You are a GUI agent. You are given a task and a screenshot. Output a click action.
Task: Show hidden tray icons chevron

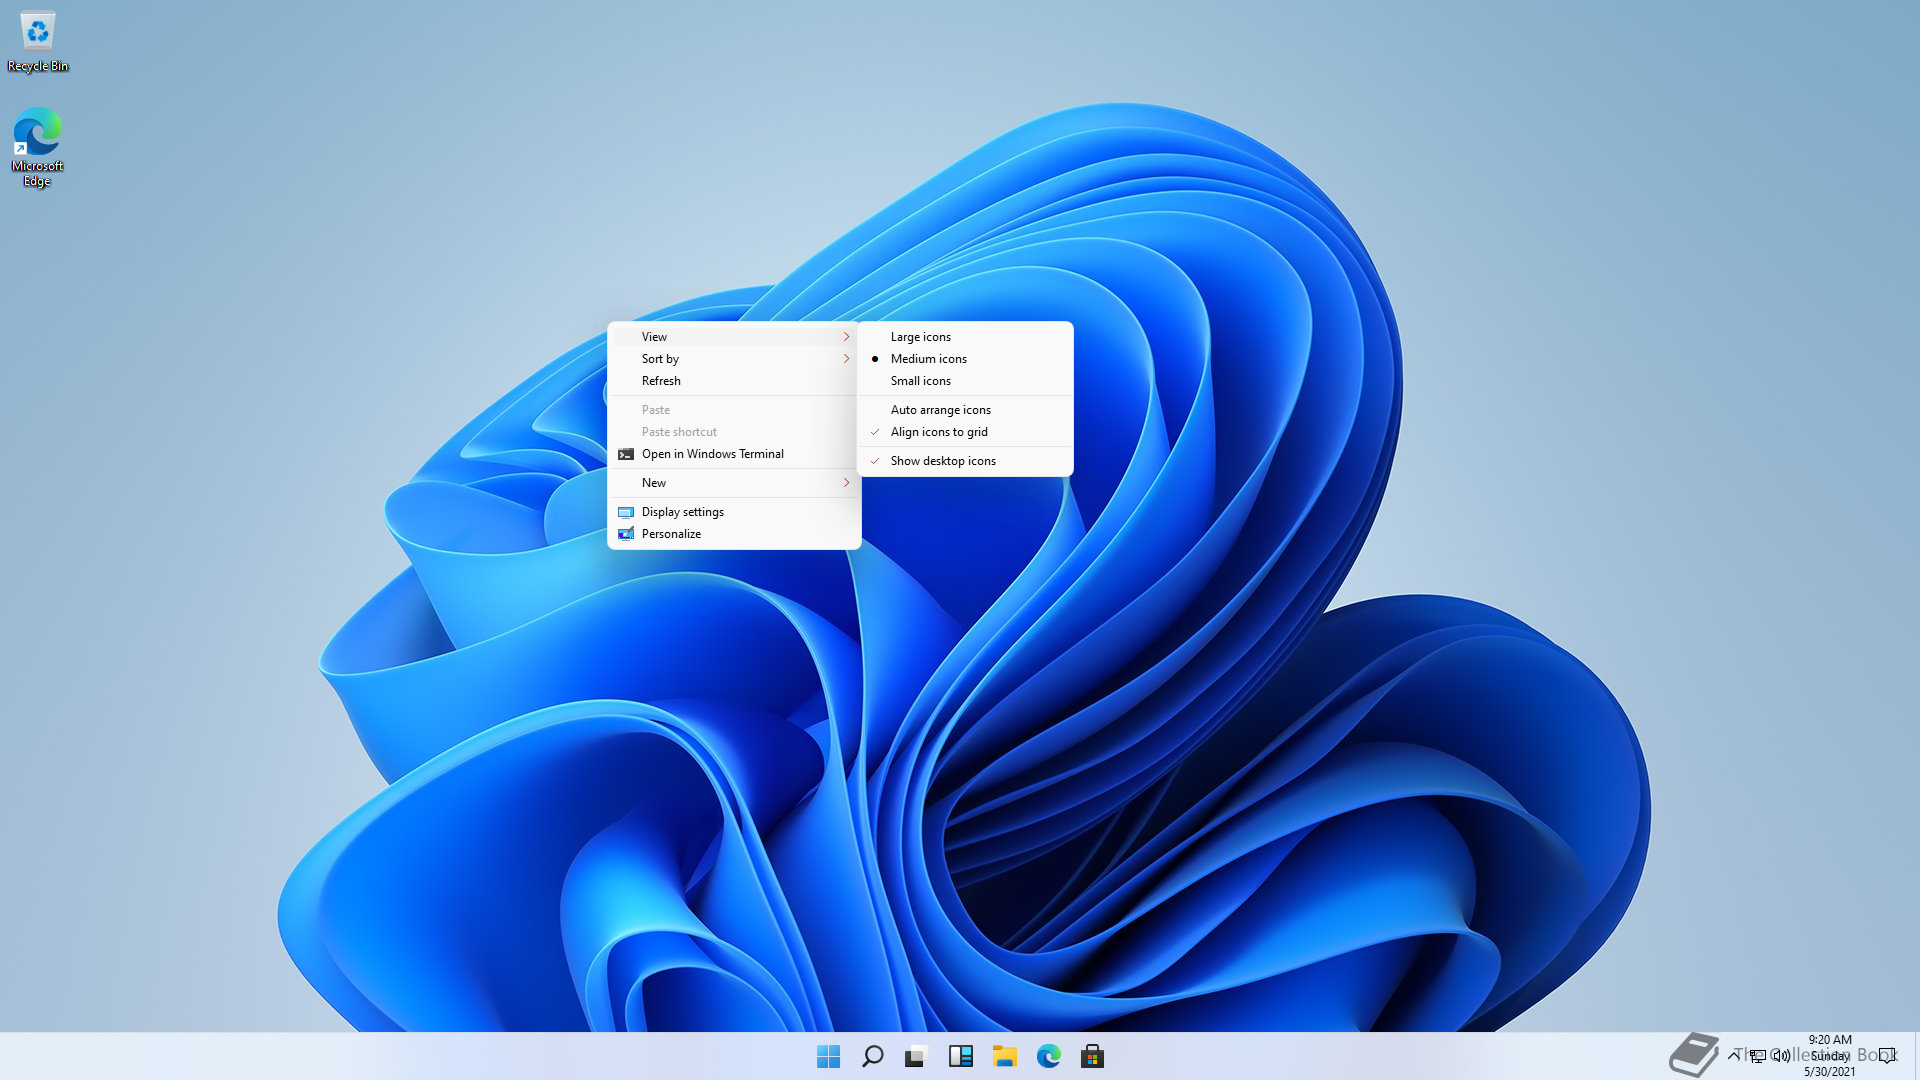[x=1733, y=1056]
